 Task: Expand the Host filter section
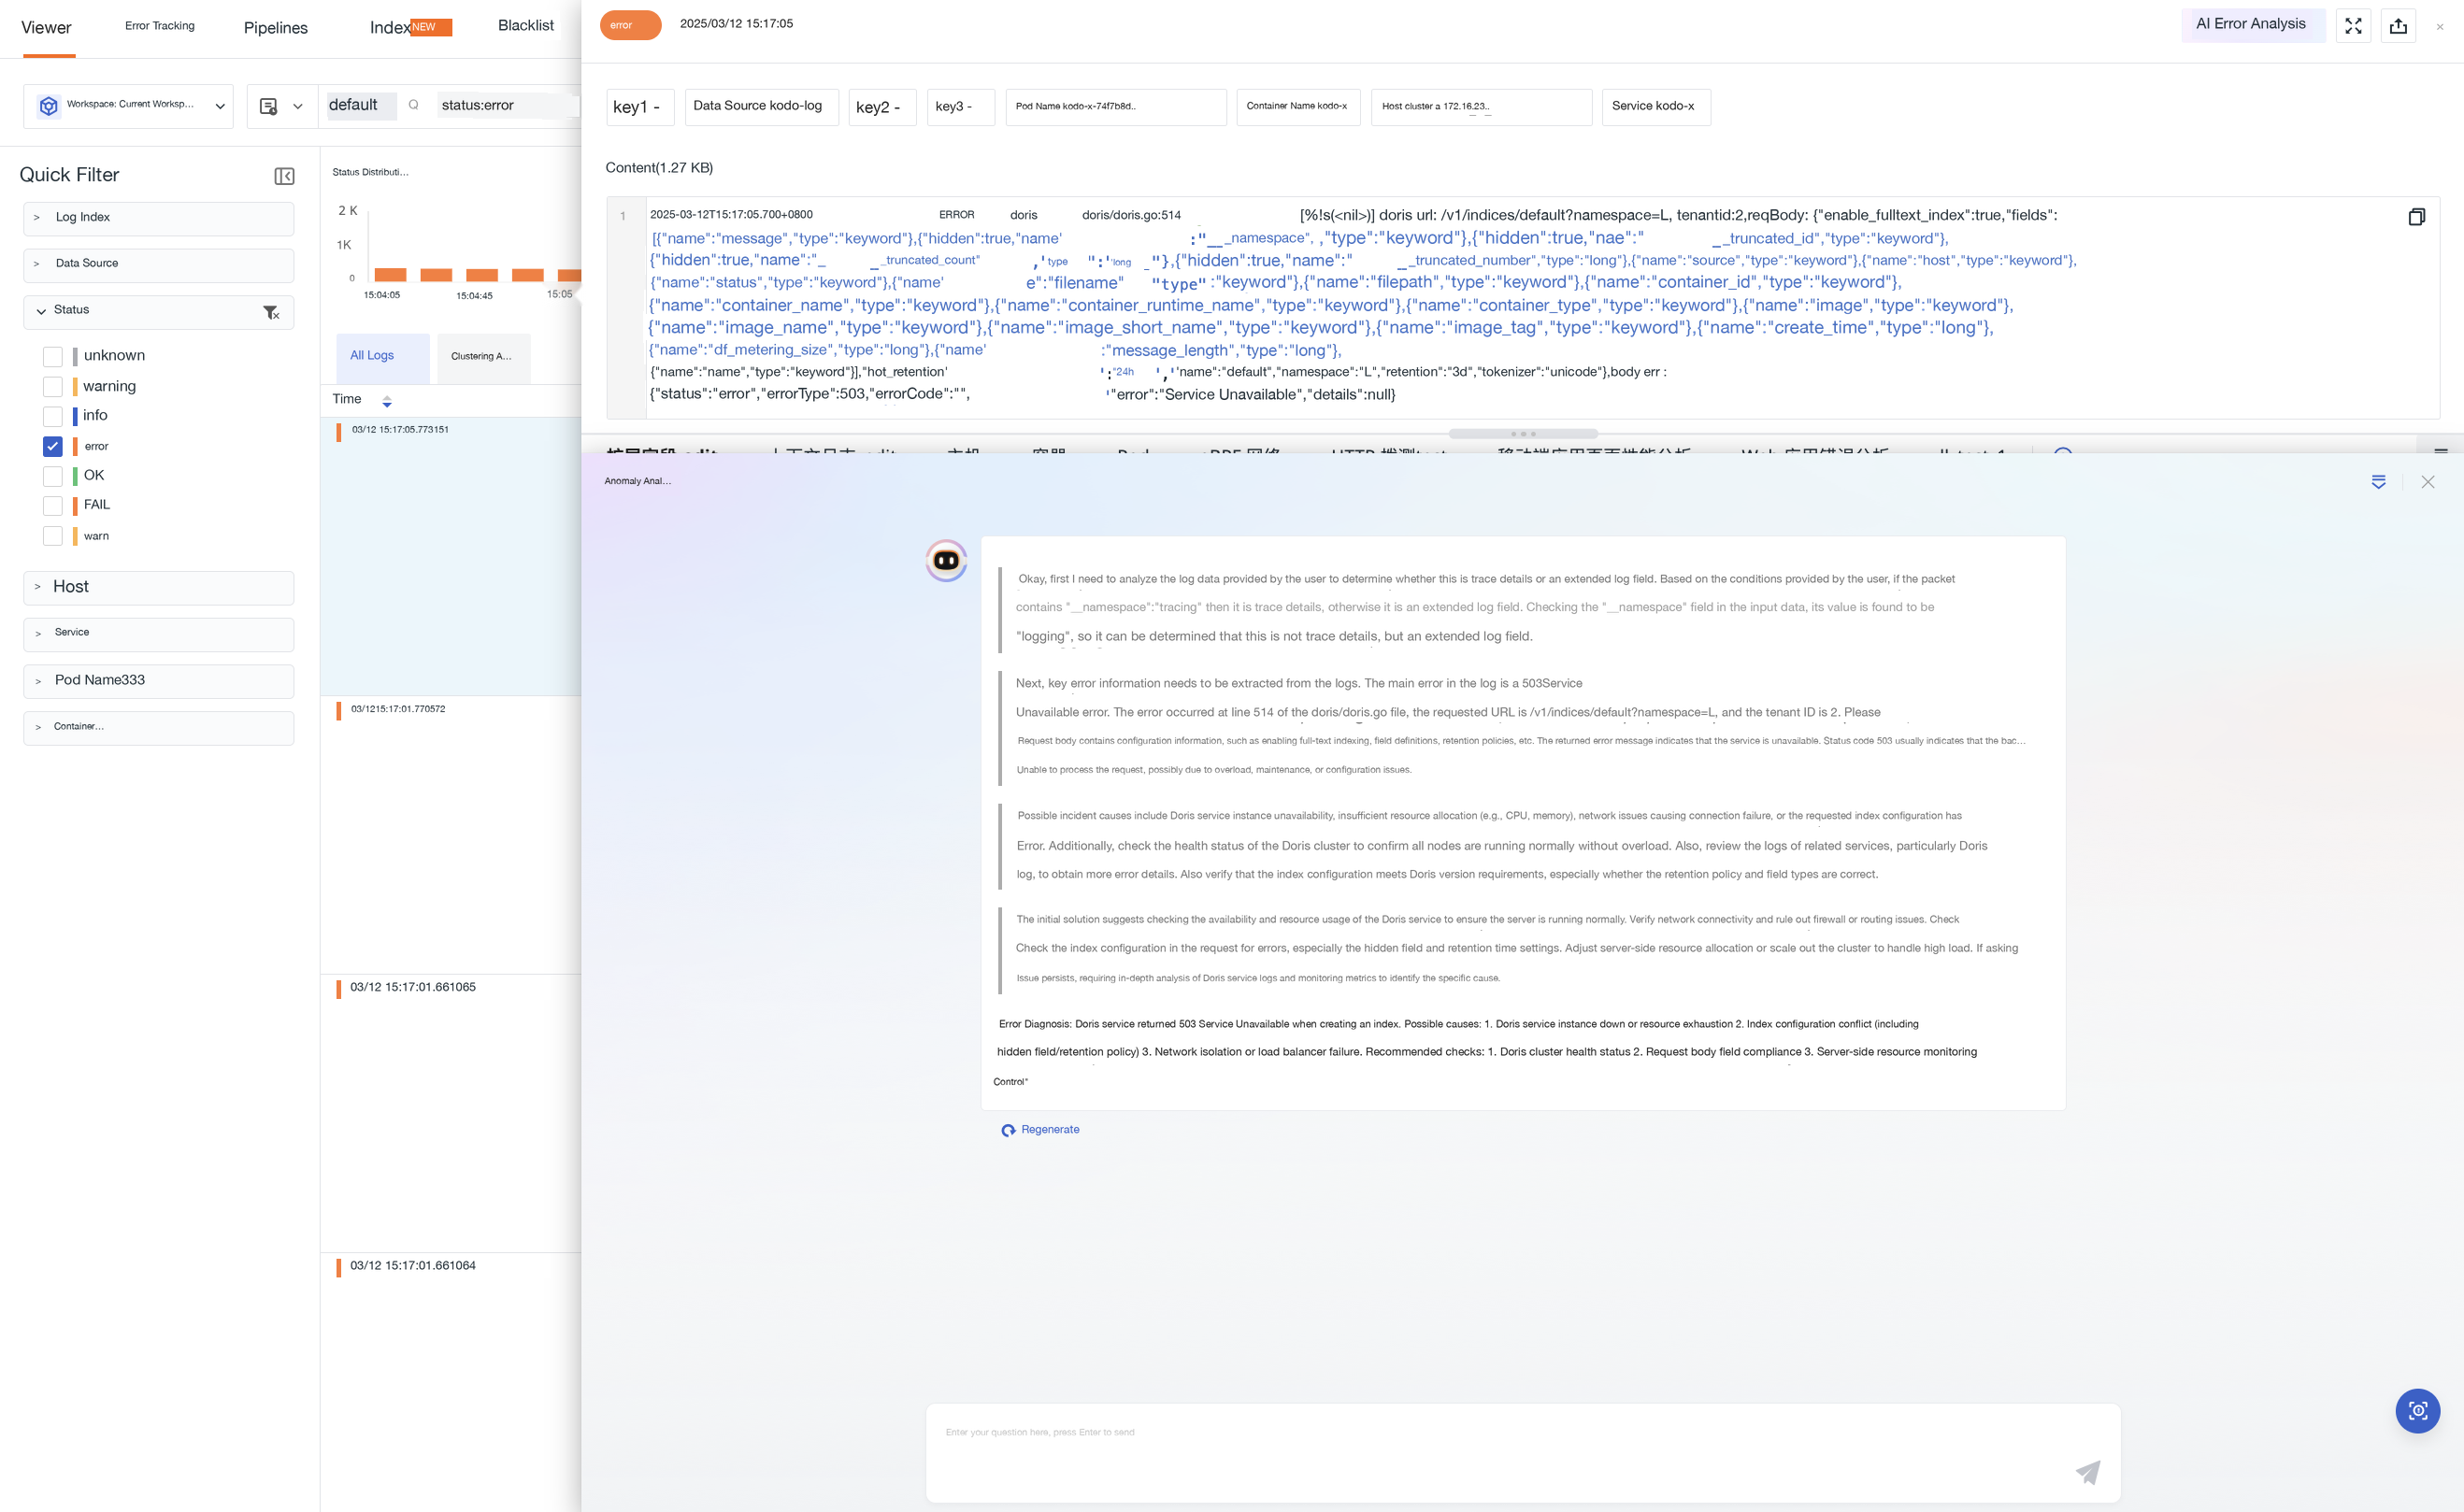click(x=158, y=587)
